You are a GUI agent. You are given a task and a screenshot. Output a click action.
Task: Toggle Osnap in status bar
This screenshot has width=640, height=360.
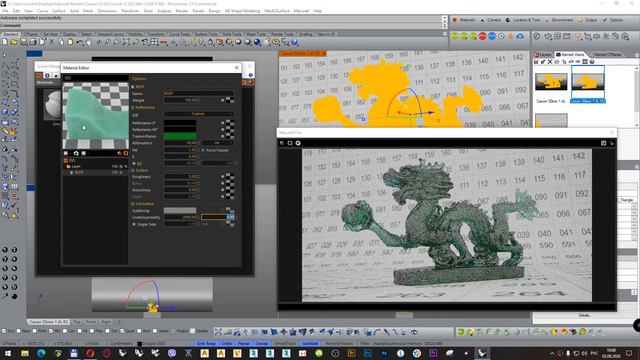pyautogui.click(x=261, y=343)
